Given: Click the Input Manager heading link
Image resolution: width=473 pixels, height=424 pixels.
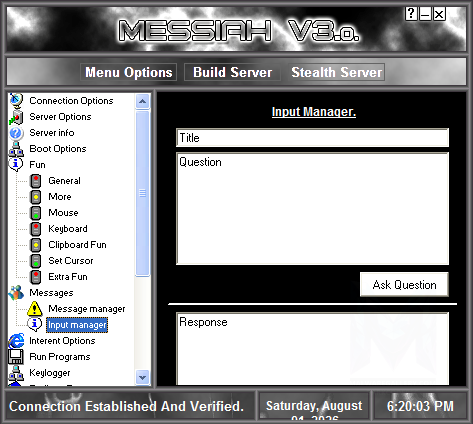Looking at the screenshot, I should (x=314, y=112).
